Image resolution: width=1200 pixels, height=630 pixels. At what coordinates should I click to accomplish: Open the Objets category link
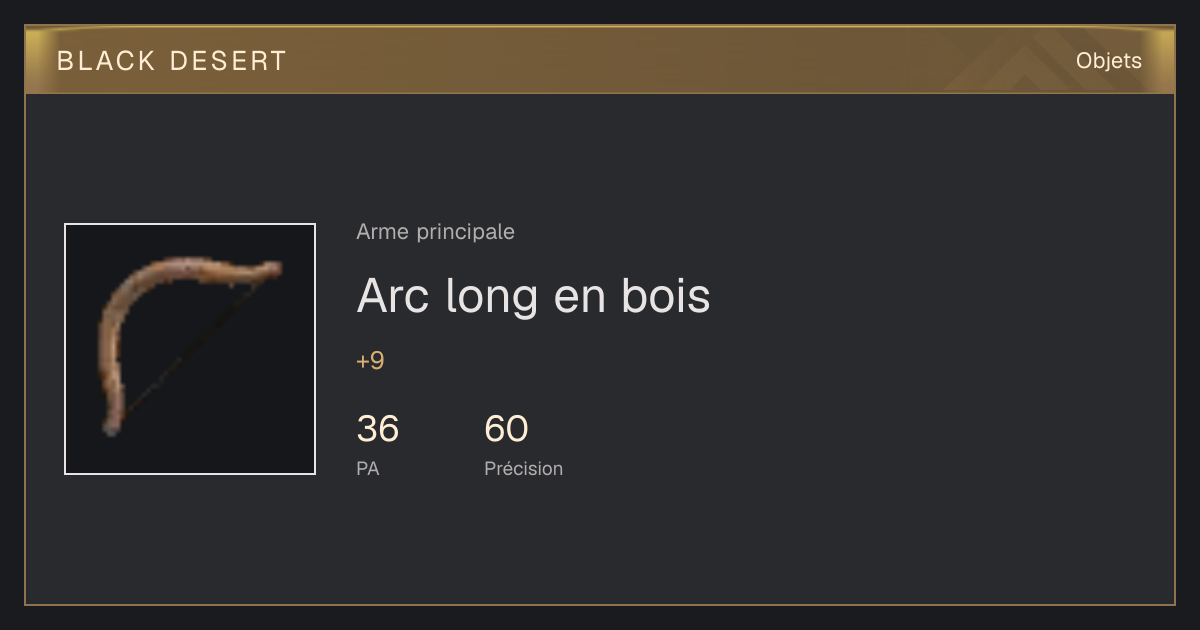(x=1108, y=61)
